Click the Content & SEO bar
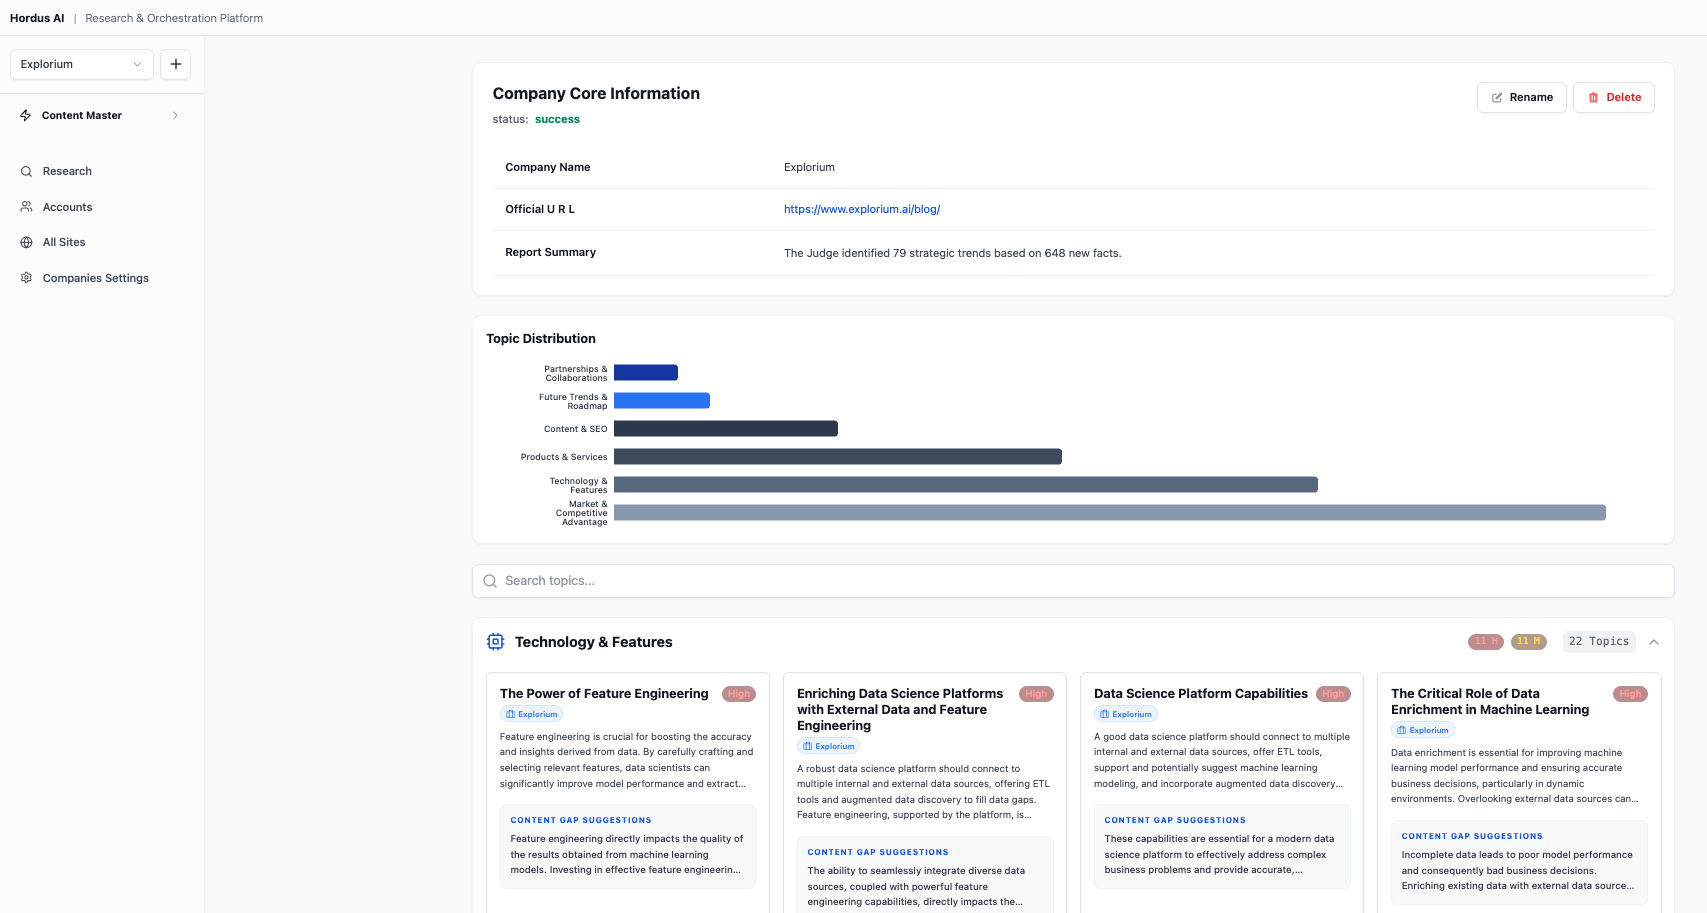 click(726, 429)
